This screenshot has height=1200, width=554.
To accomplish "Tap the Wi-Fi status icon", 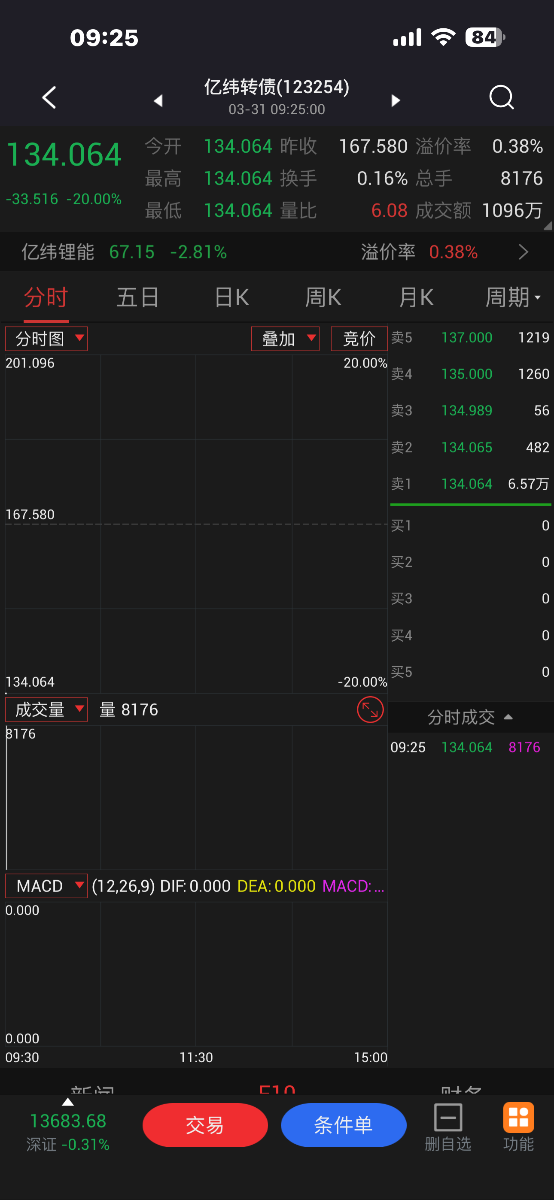I will click(442, 37).
